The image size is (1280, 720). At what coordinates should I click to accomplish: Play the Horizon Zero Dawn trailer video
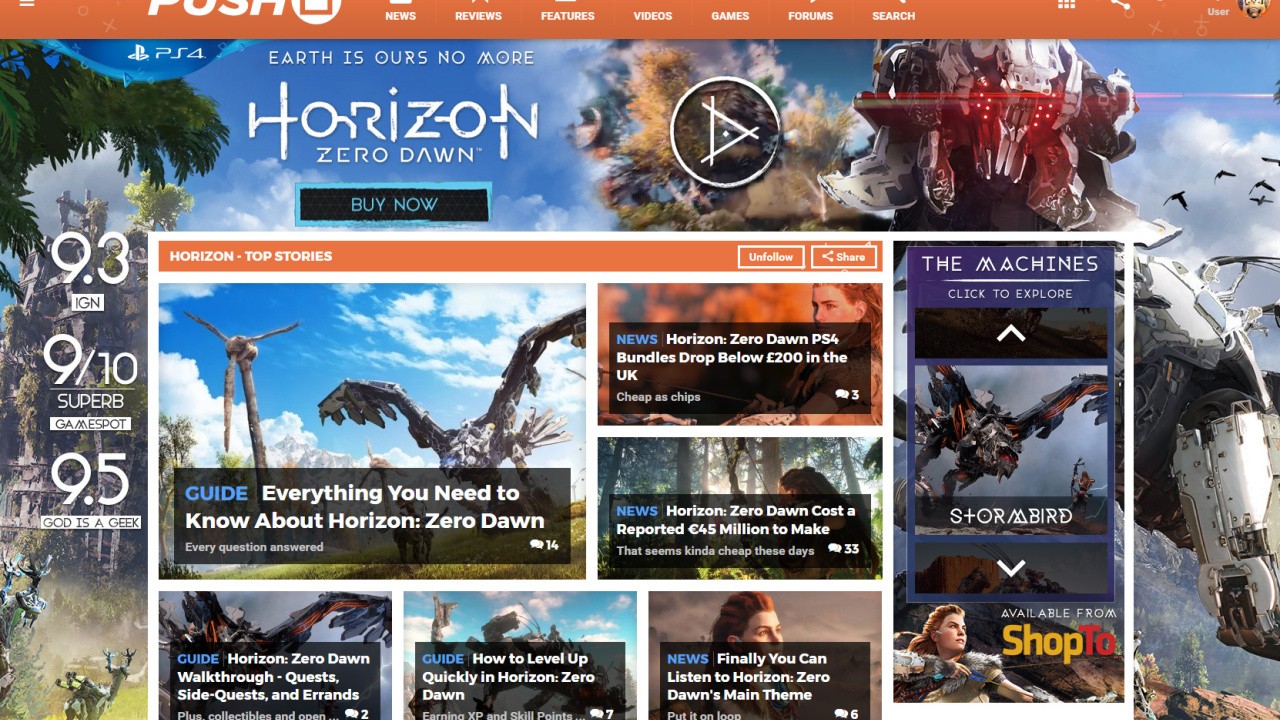726,131
